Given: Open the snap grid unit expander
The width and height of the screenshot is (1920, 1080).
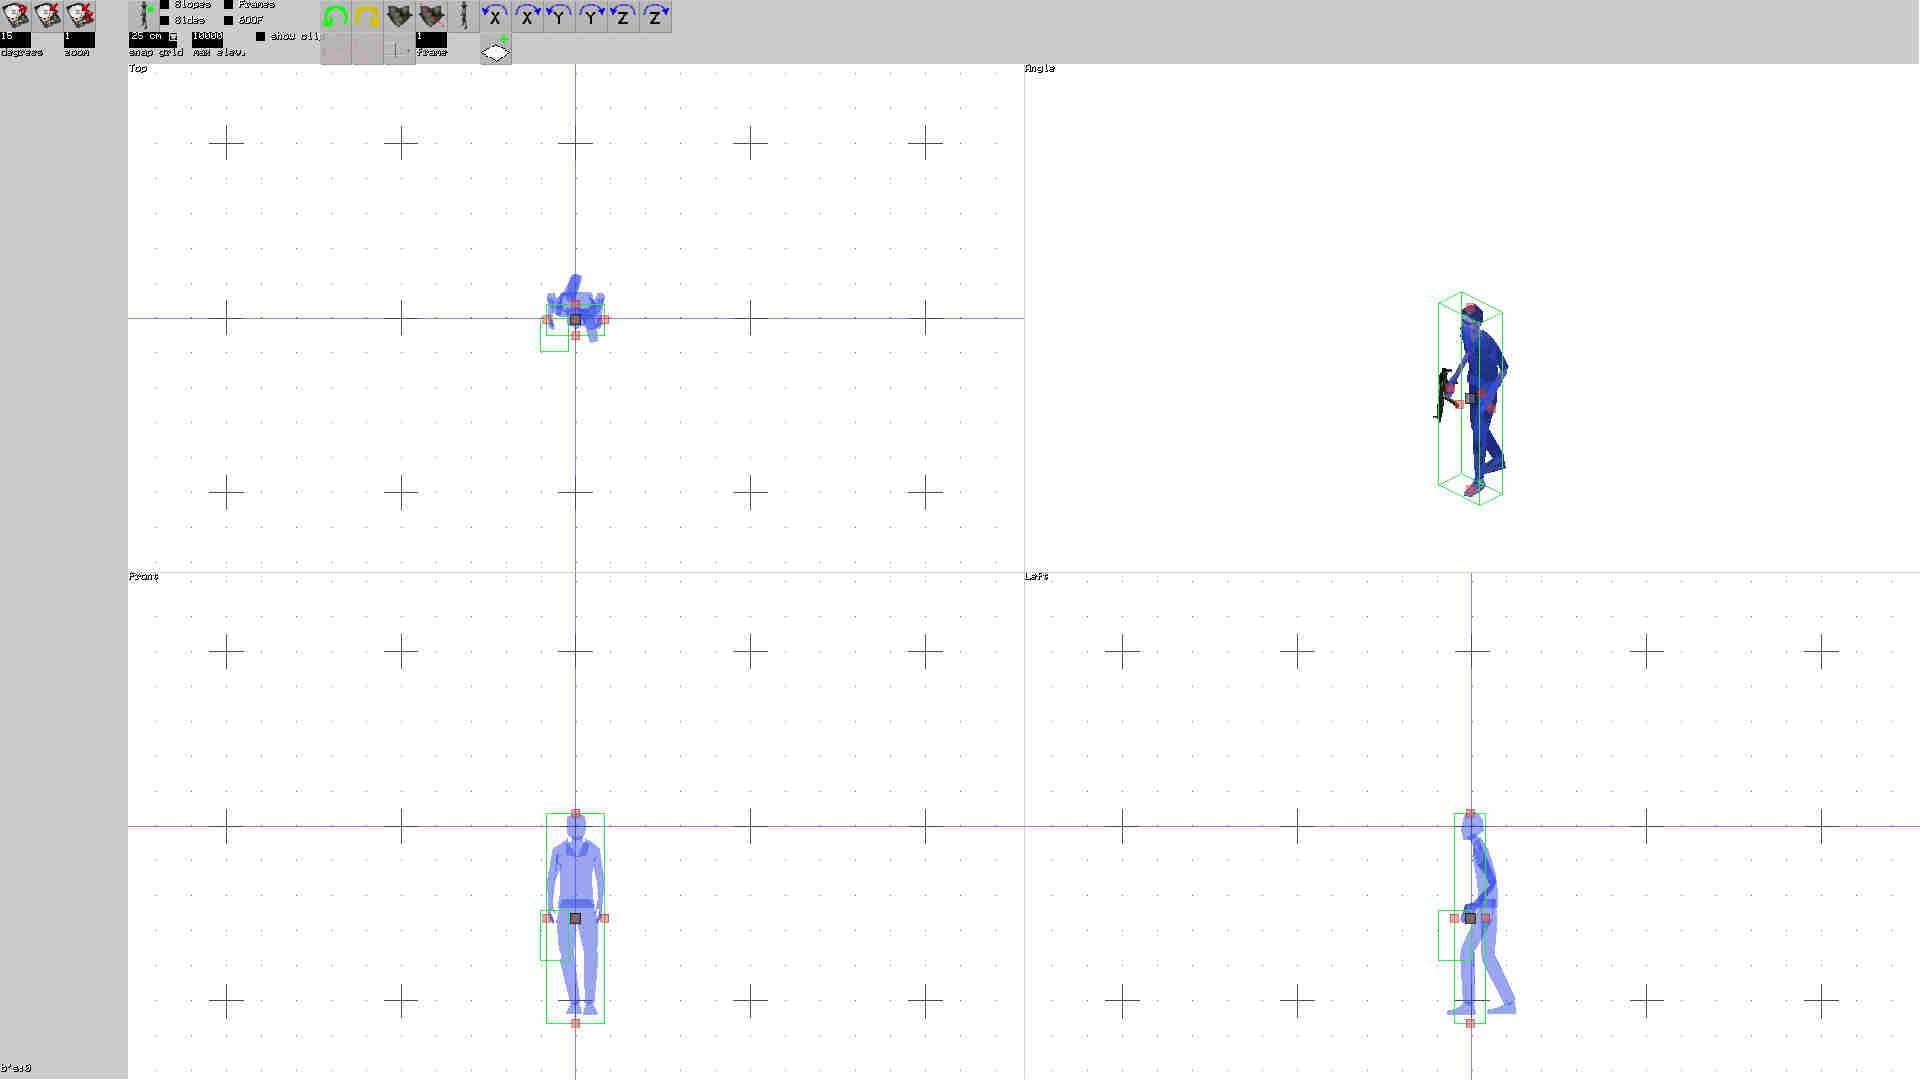Looking at the screenshot, I should coord(173,38).
